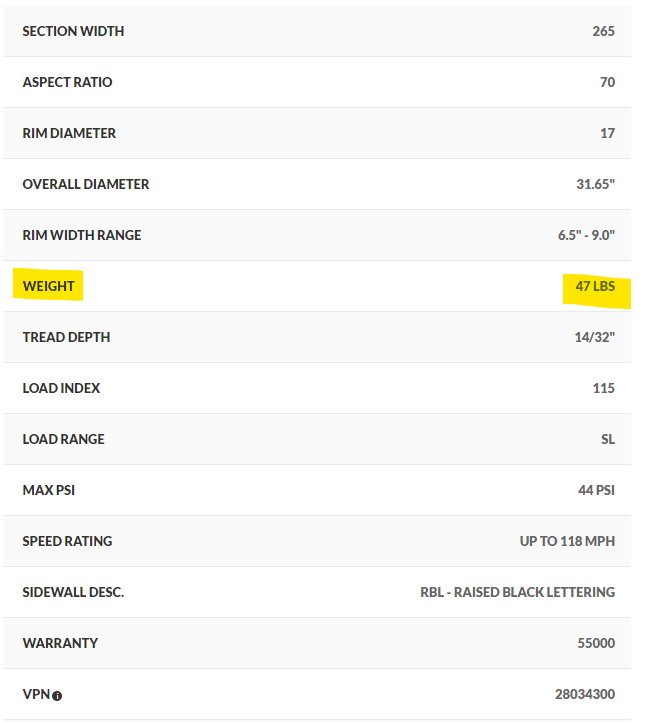Click the VPN info icon
The image size is (652, 722).
(x=57, y=696)
